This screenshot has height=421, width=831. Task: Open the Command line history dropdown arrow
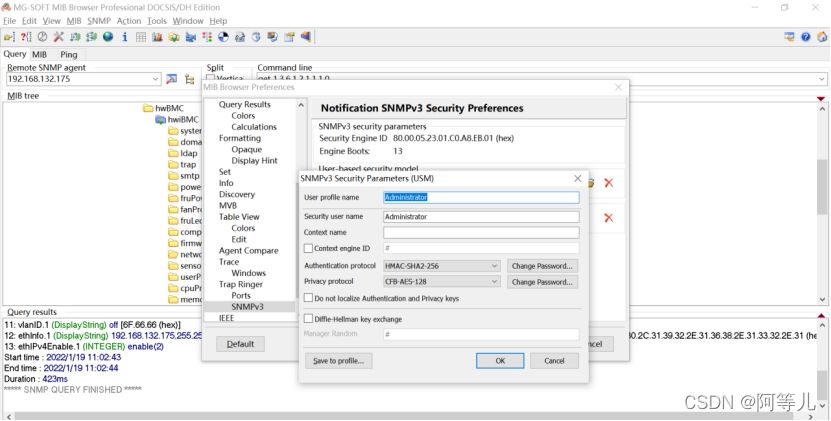pyautogui.click(x=821, y=79)
